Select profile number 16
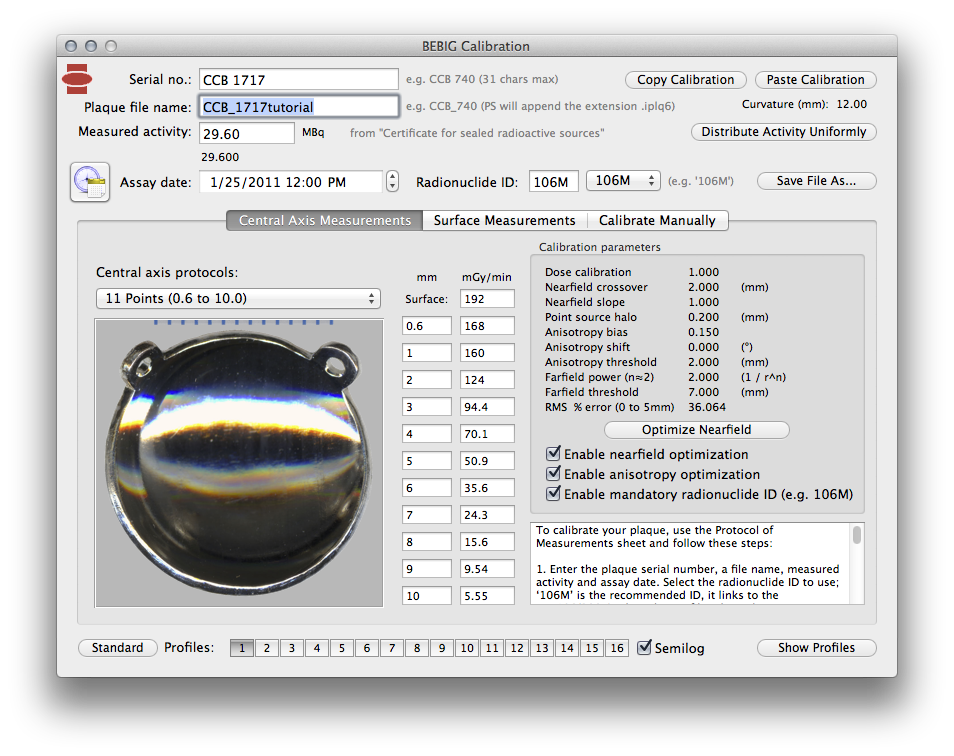This screenshot has width=954, height=756. [x=617, y=648]
